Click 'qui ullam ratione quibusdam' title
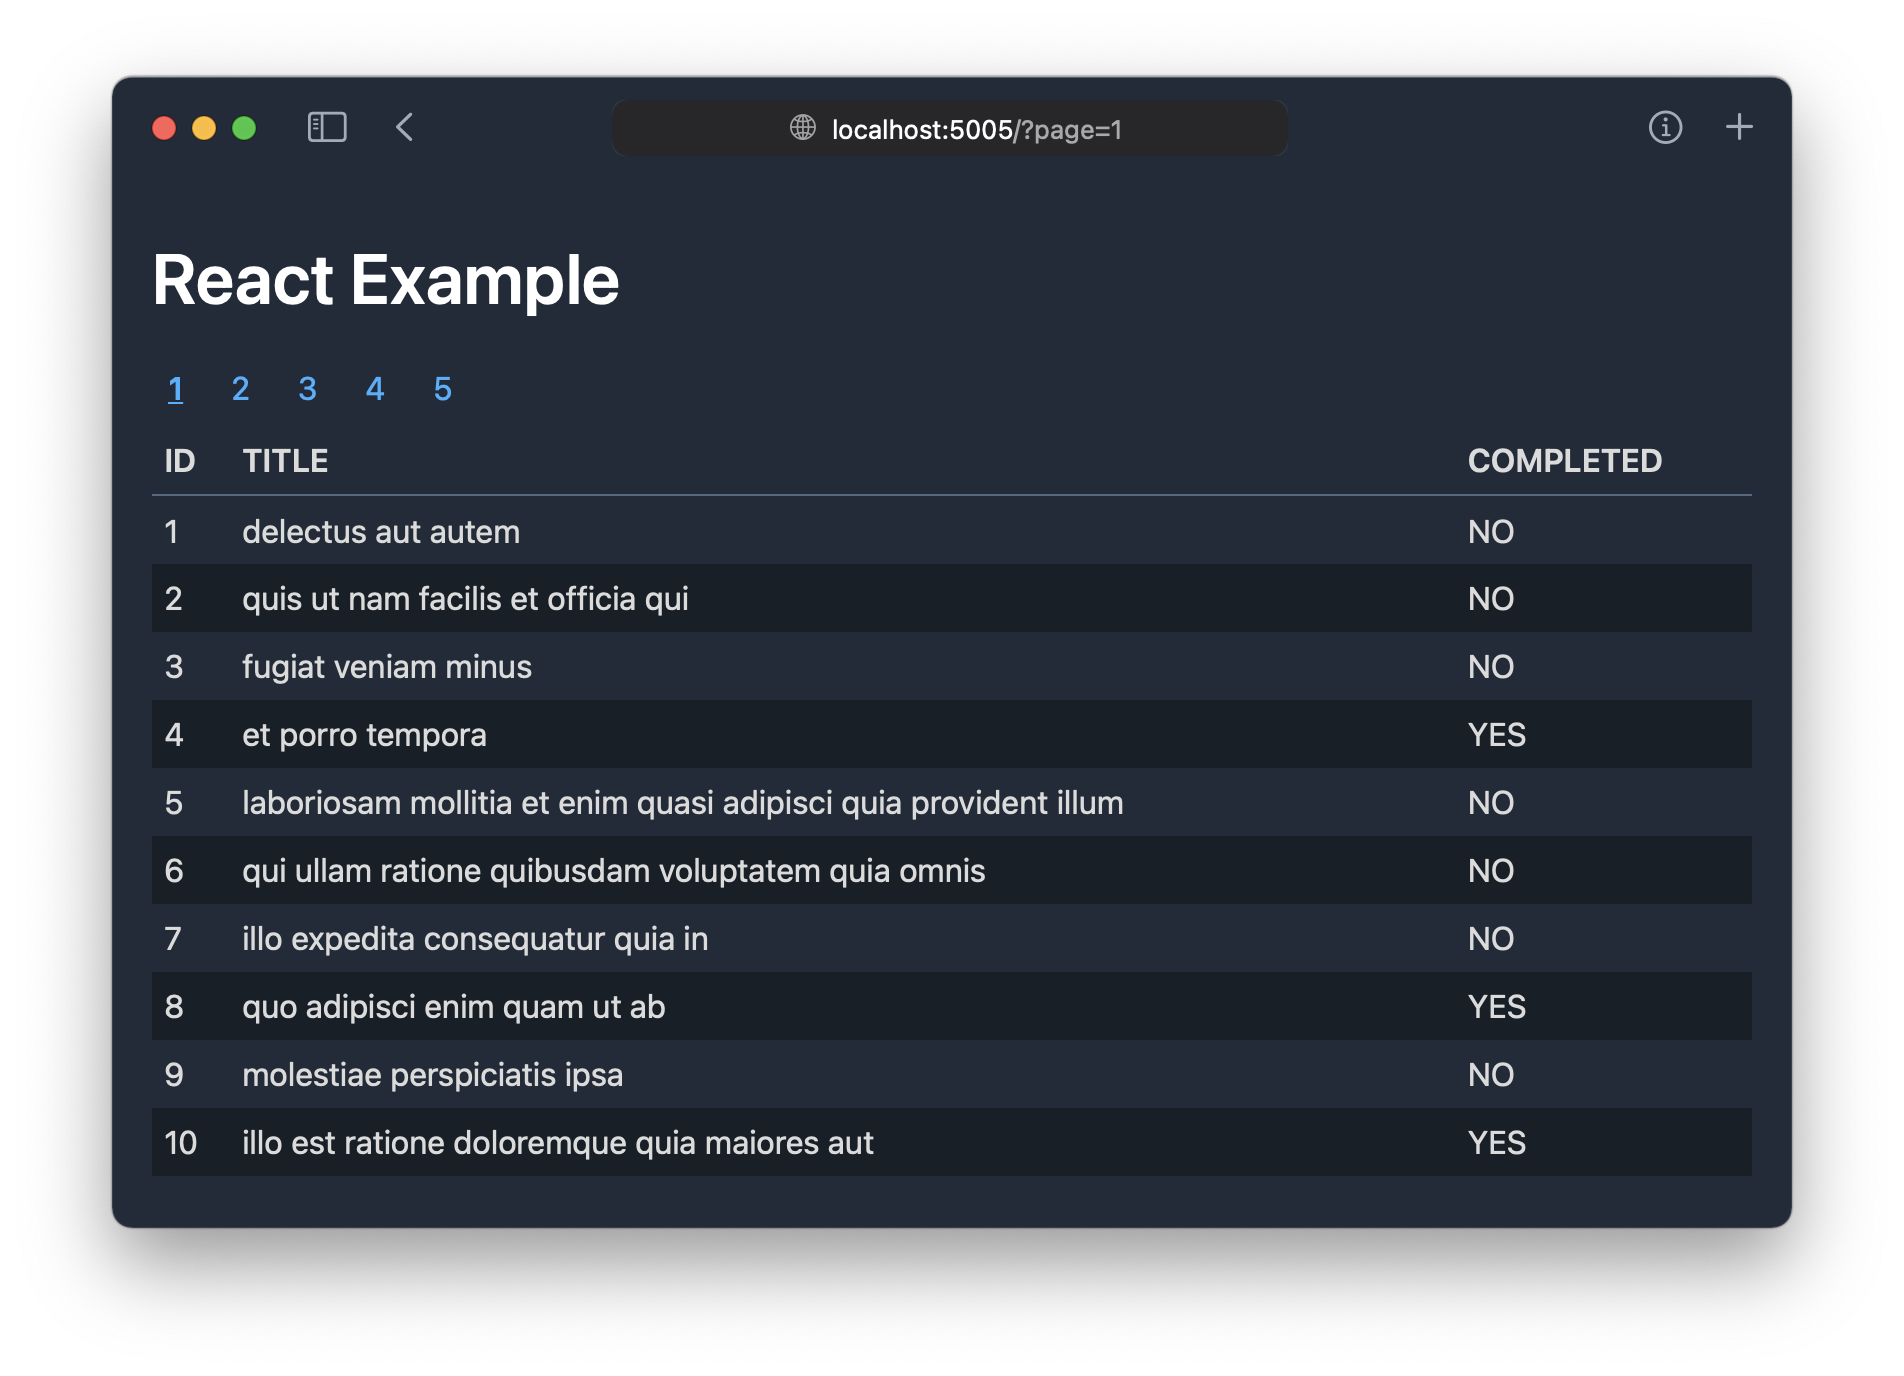This screenshot has height=1376, width=1904. pyautogui.click(x=614, y=871)
